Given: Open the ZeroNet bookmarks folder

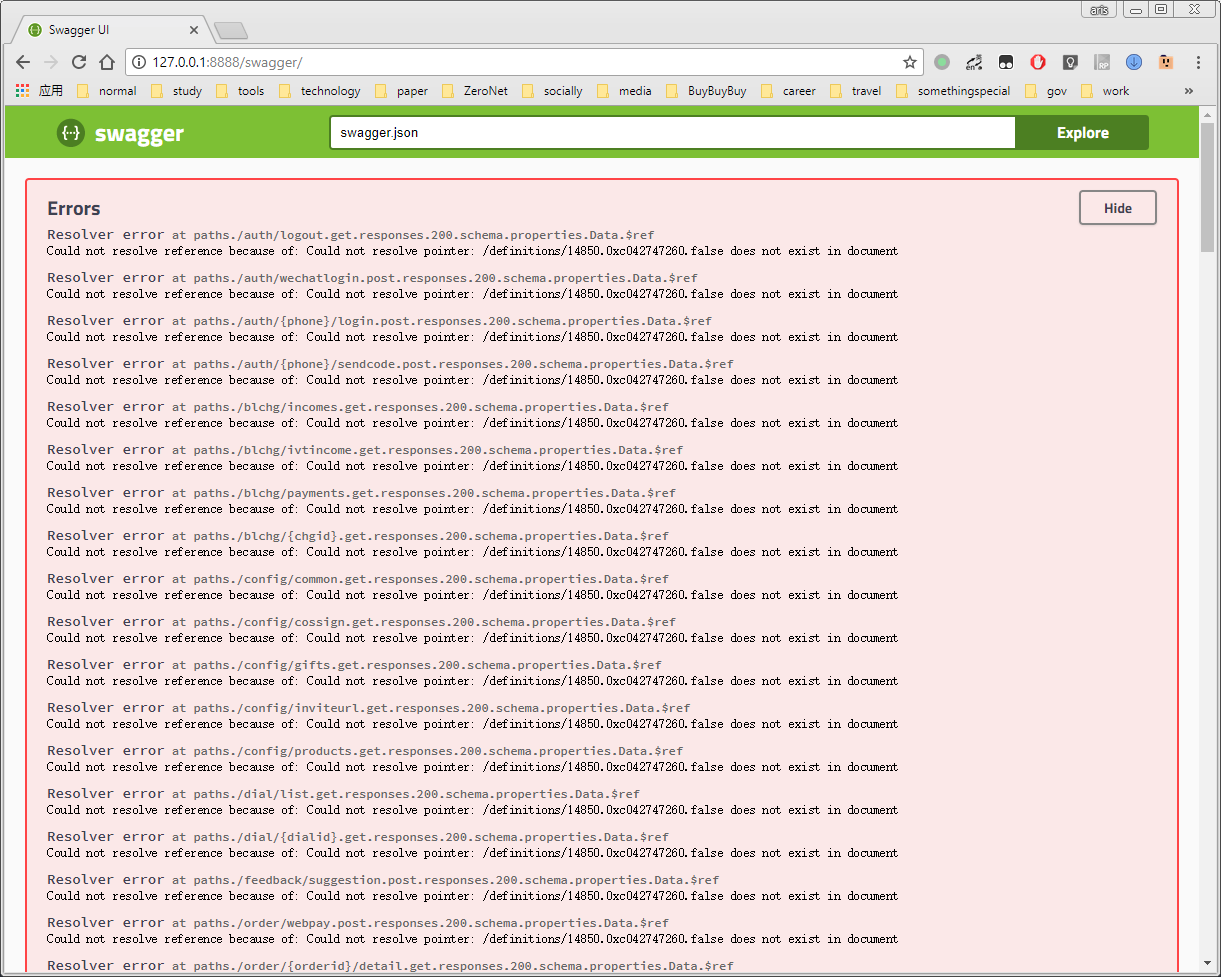Looking at the screenshot, I should pos(475,91).
